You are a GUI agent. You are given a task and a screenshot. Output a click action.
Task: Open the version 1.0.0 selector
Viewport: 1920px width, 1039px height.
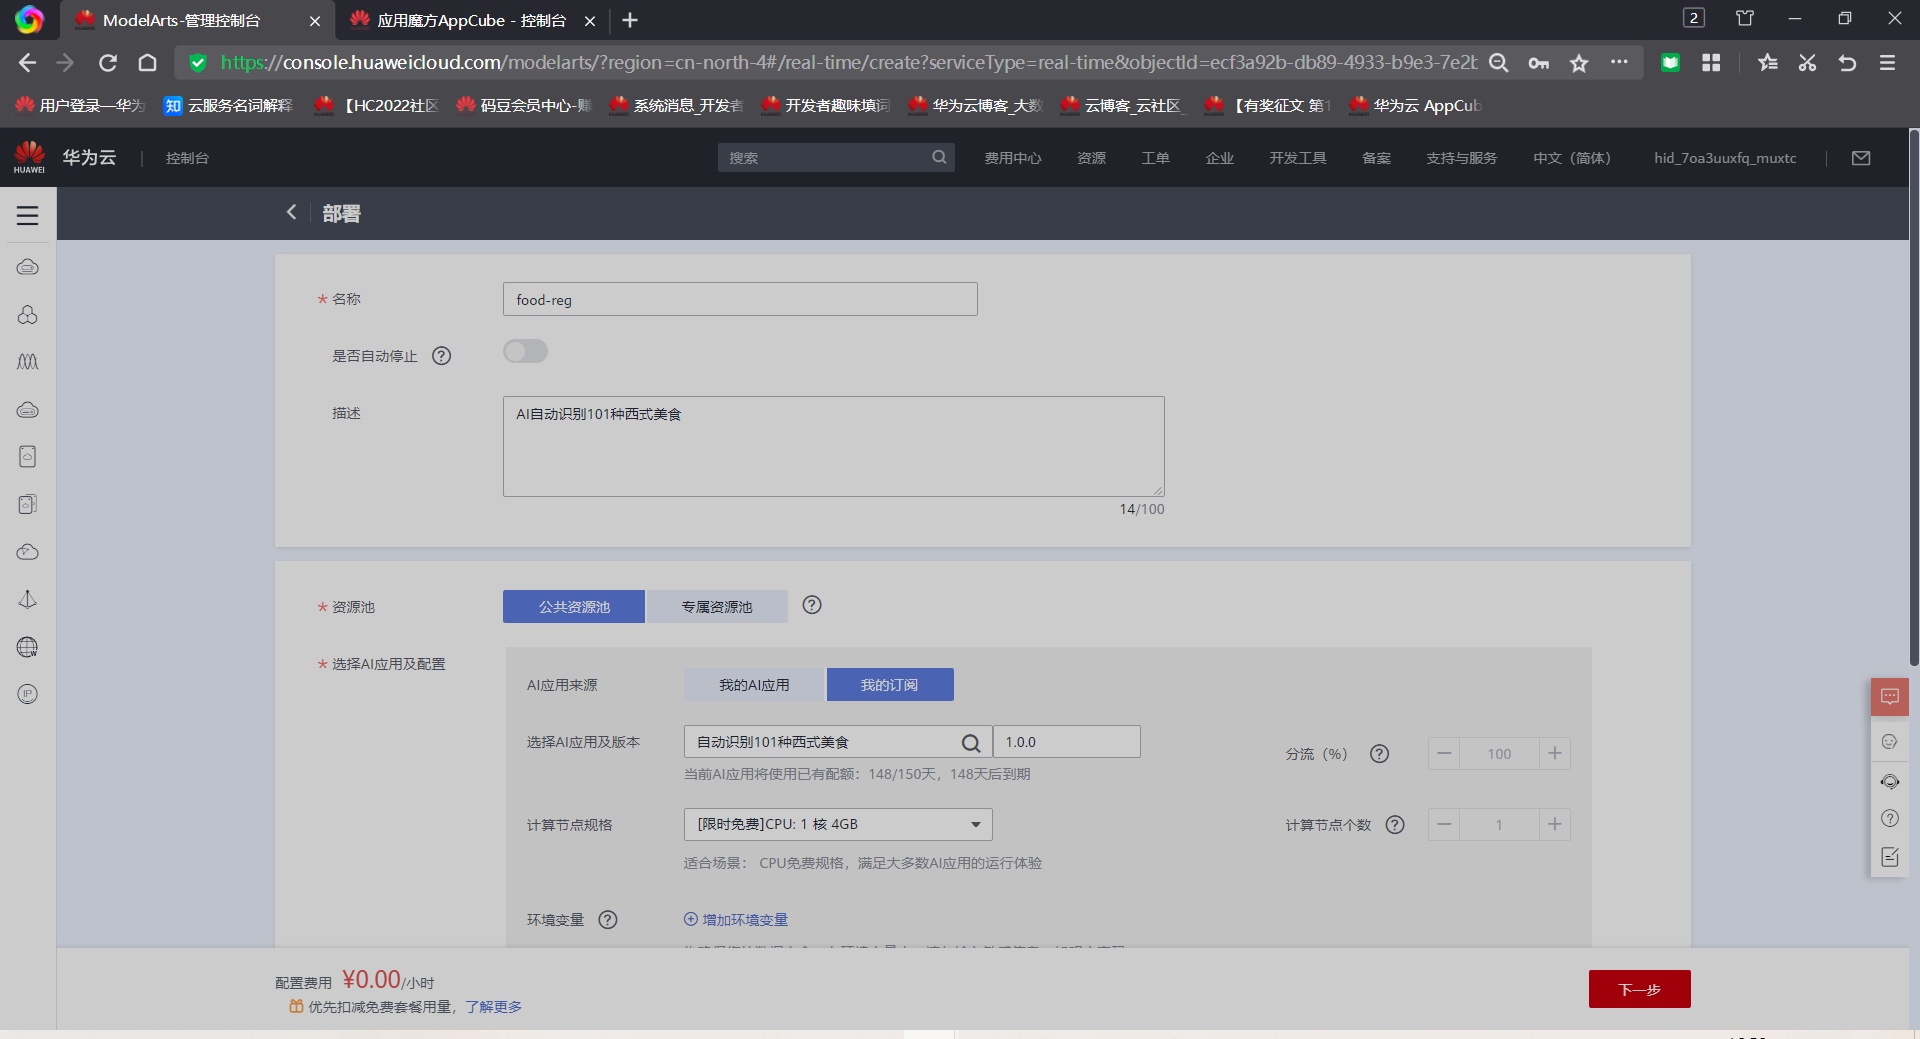[x=1067, y=742]
